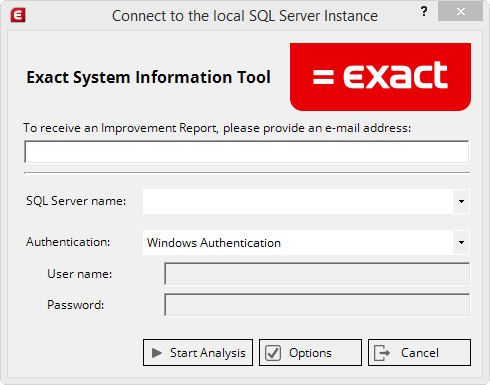
Task: Open the Options button
Action: (x=310, y=353)
